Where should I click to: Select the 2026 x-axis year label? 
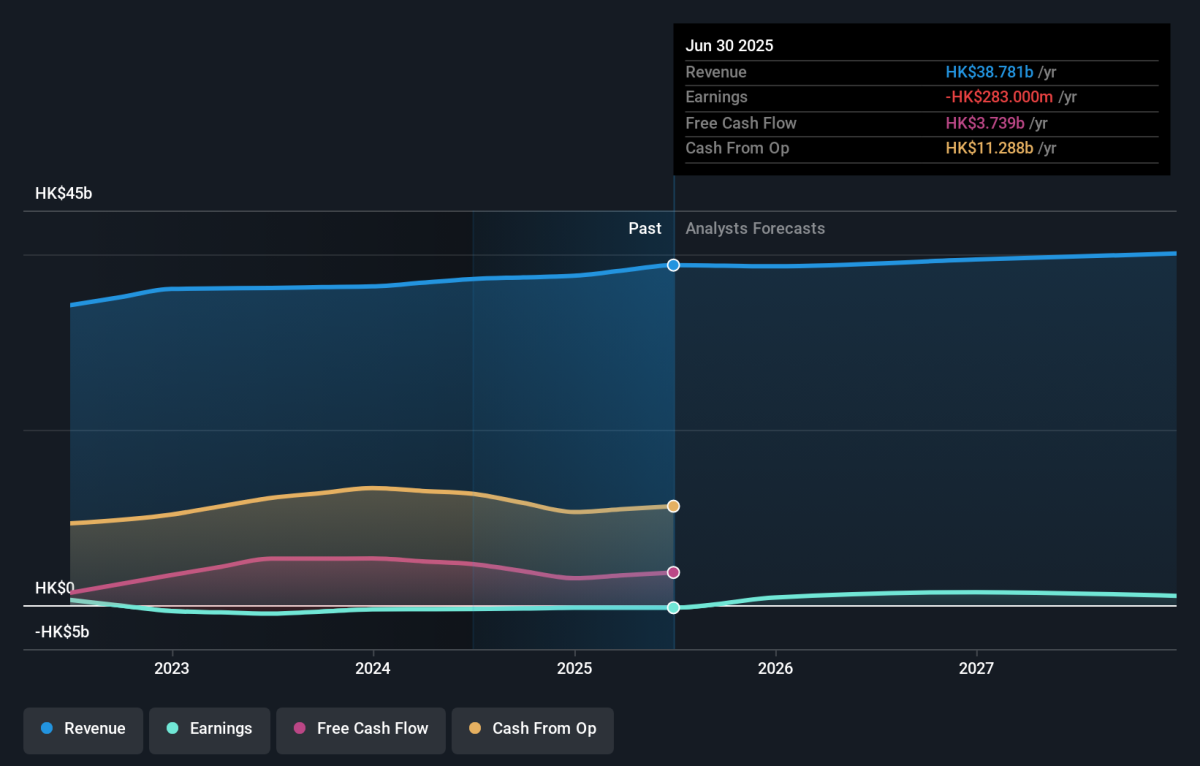pos(775,668)
